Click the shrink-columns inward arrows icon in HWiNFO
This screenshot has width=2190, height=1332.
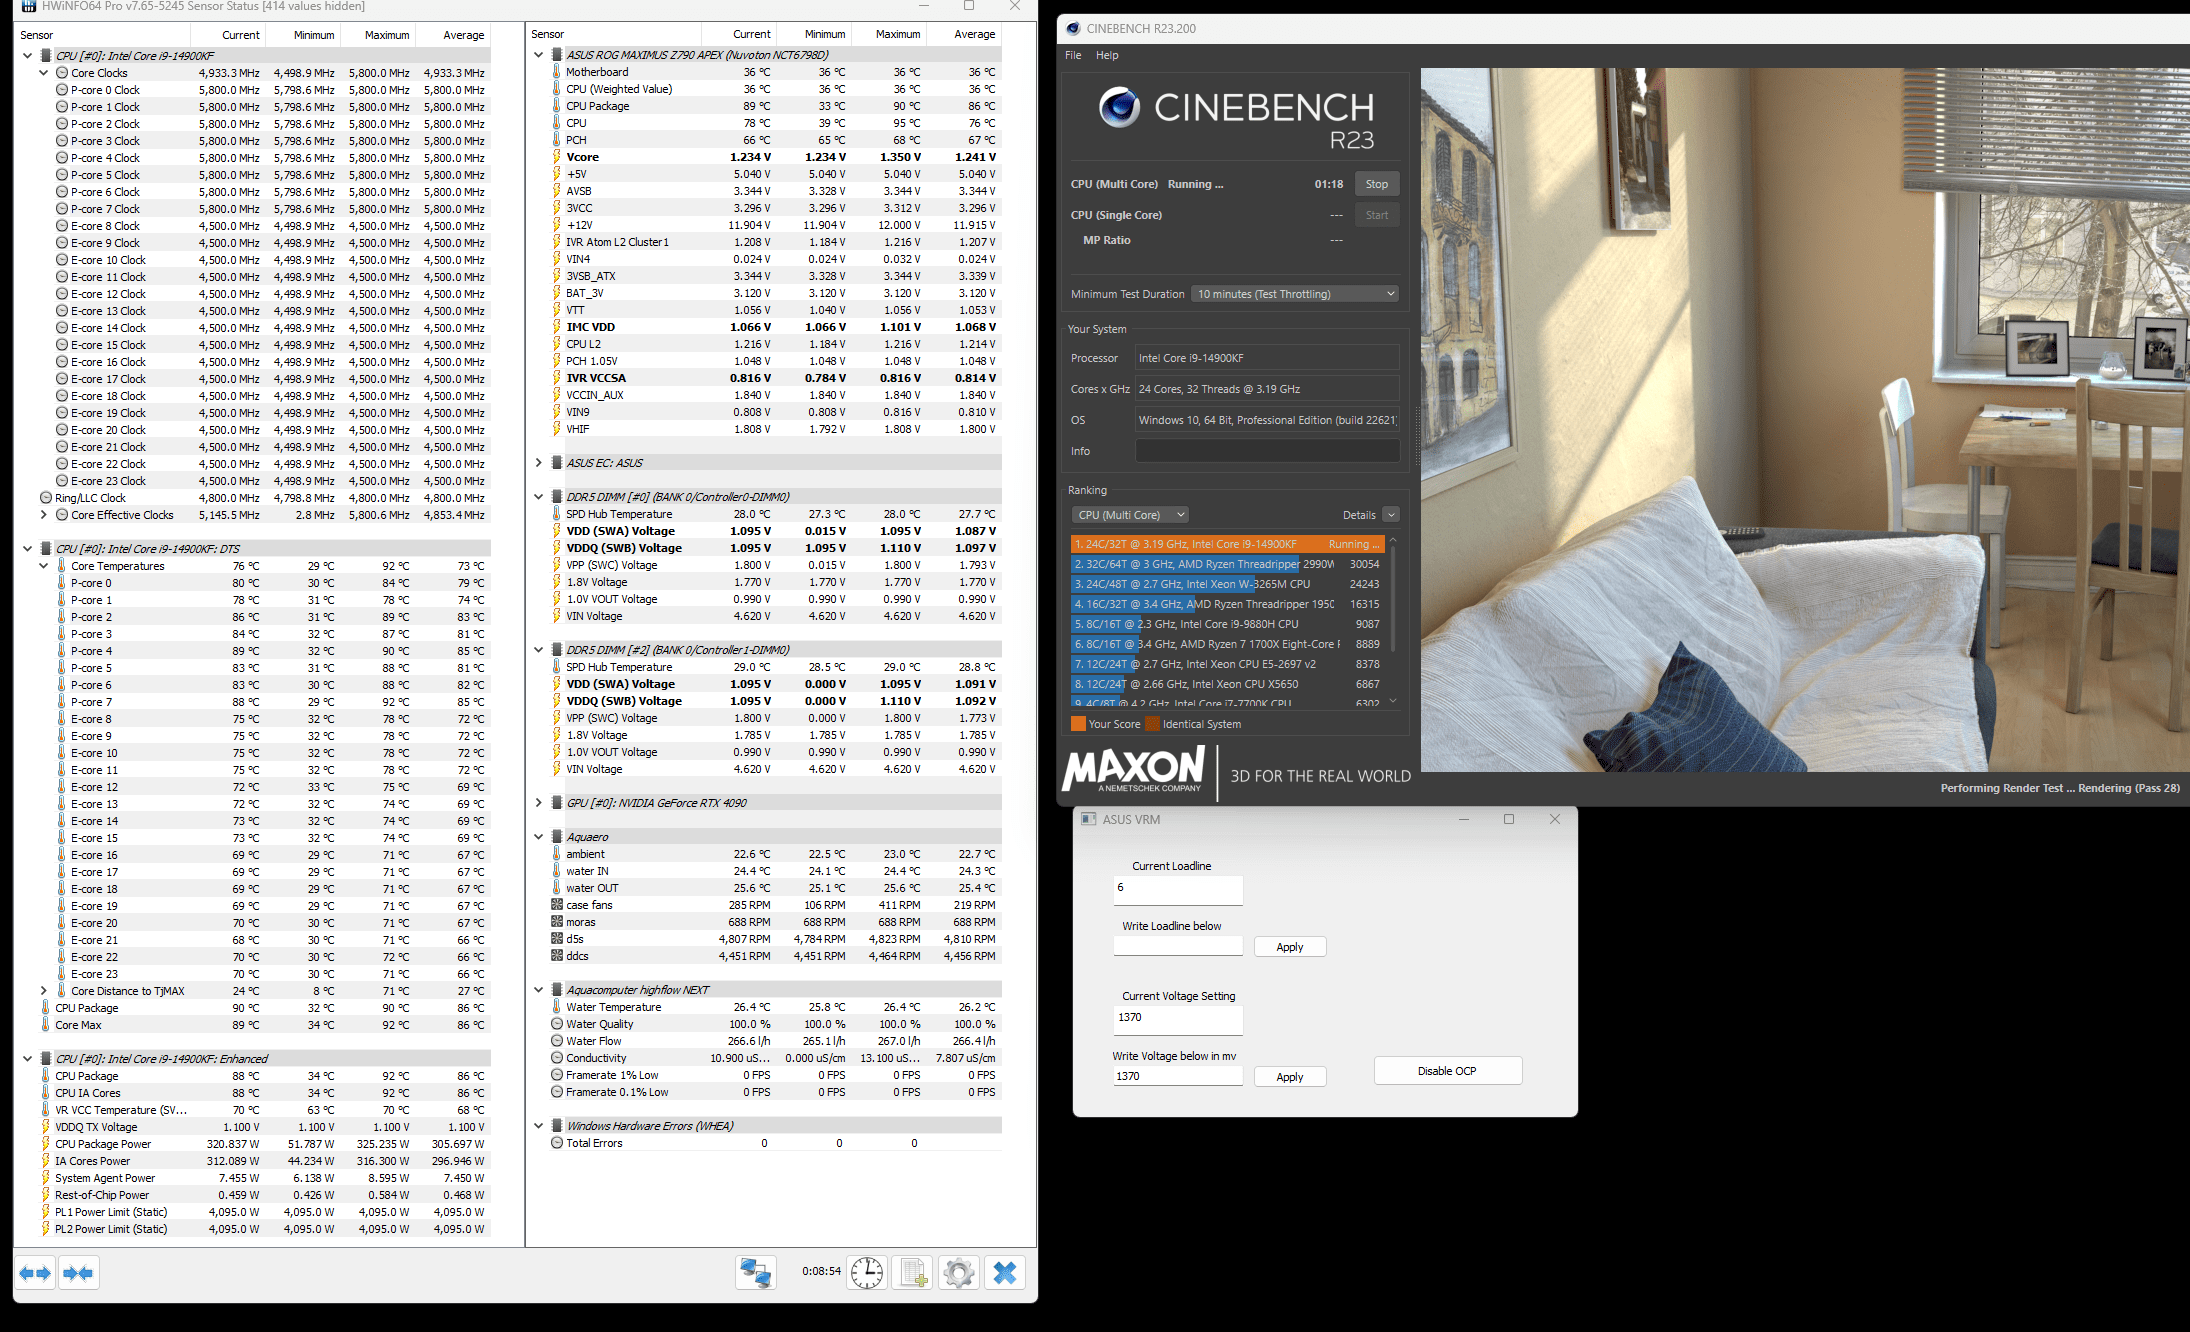click(x=78, y=1273)
